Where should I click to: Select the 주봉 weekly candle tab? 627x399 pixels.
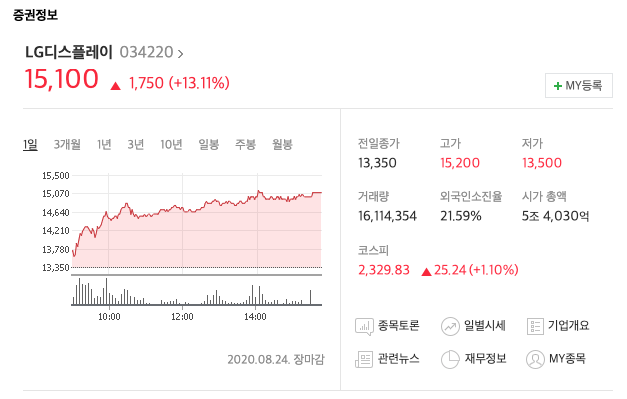246,144
